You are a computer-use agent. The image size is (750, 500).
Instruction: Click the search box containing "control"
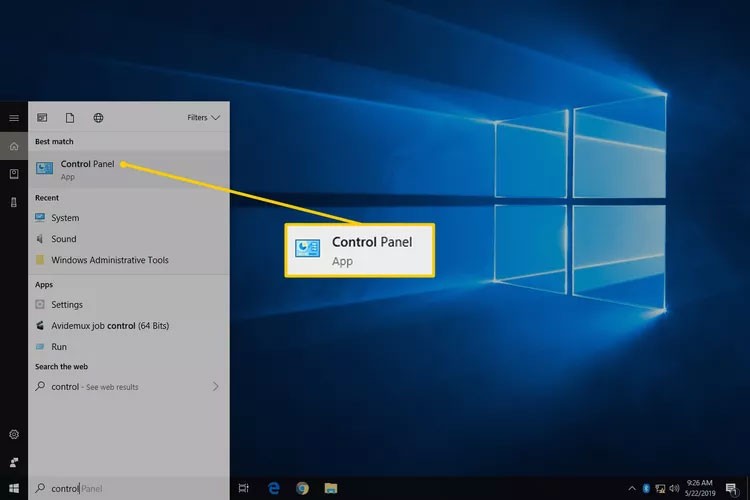130,488
